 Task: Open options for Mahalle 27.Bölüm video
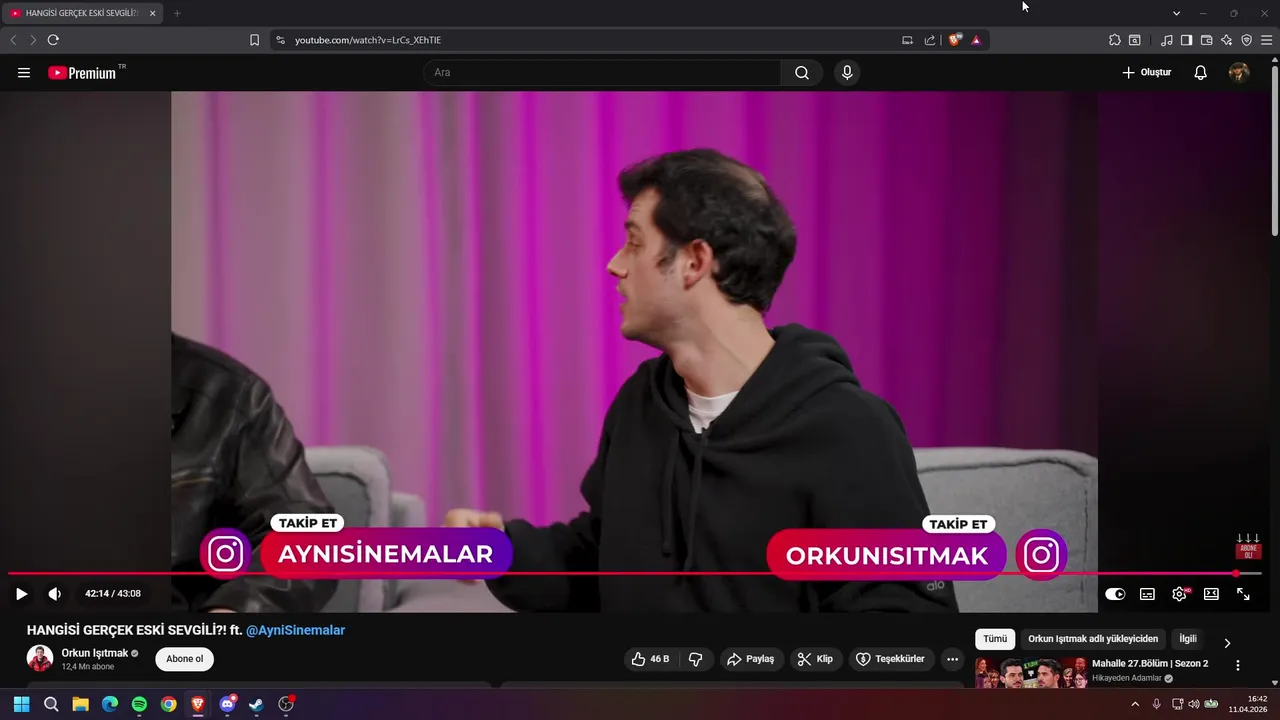click(x=1238, y=666)
